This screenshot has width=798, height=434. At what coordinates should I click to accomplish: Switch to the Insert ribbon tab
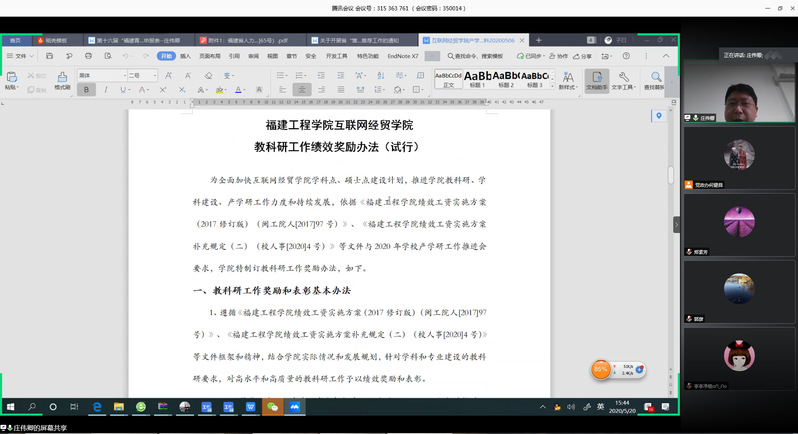pyautogui.click(x=185, y=56)
